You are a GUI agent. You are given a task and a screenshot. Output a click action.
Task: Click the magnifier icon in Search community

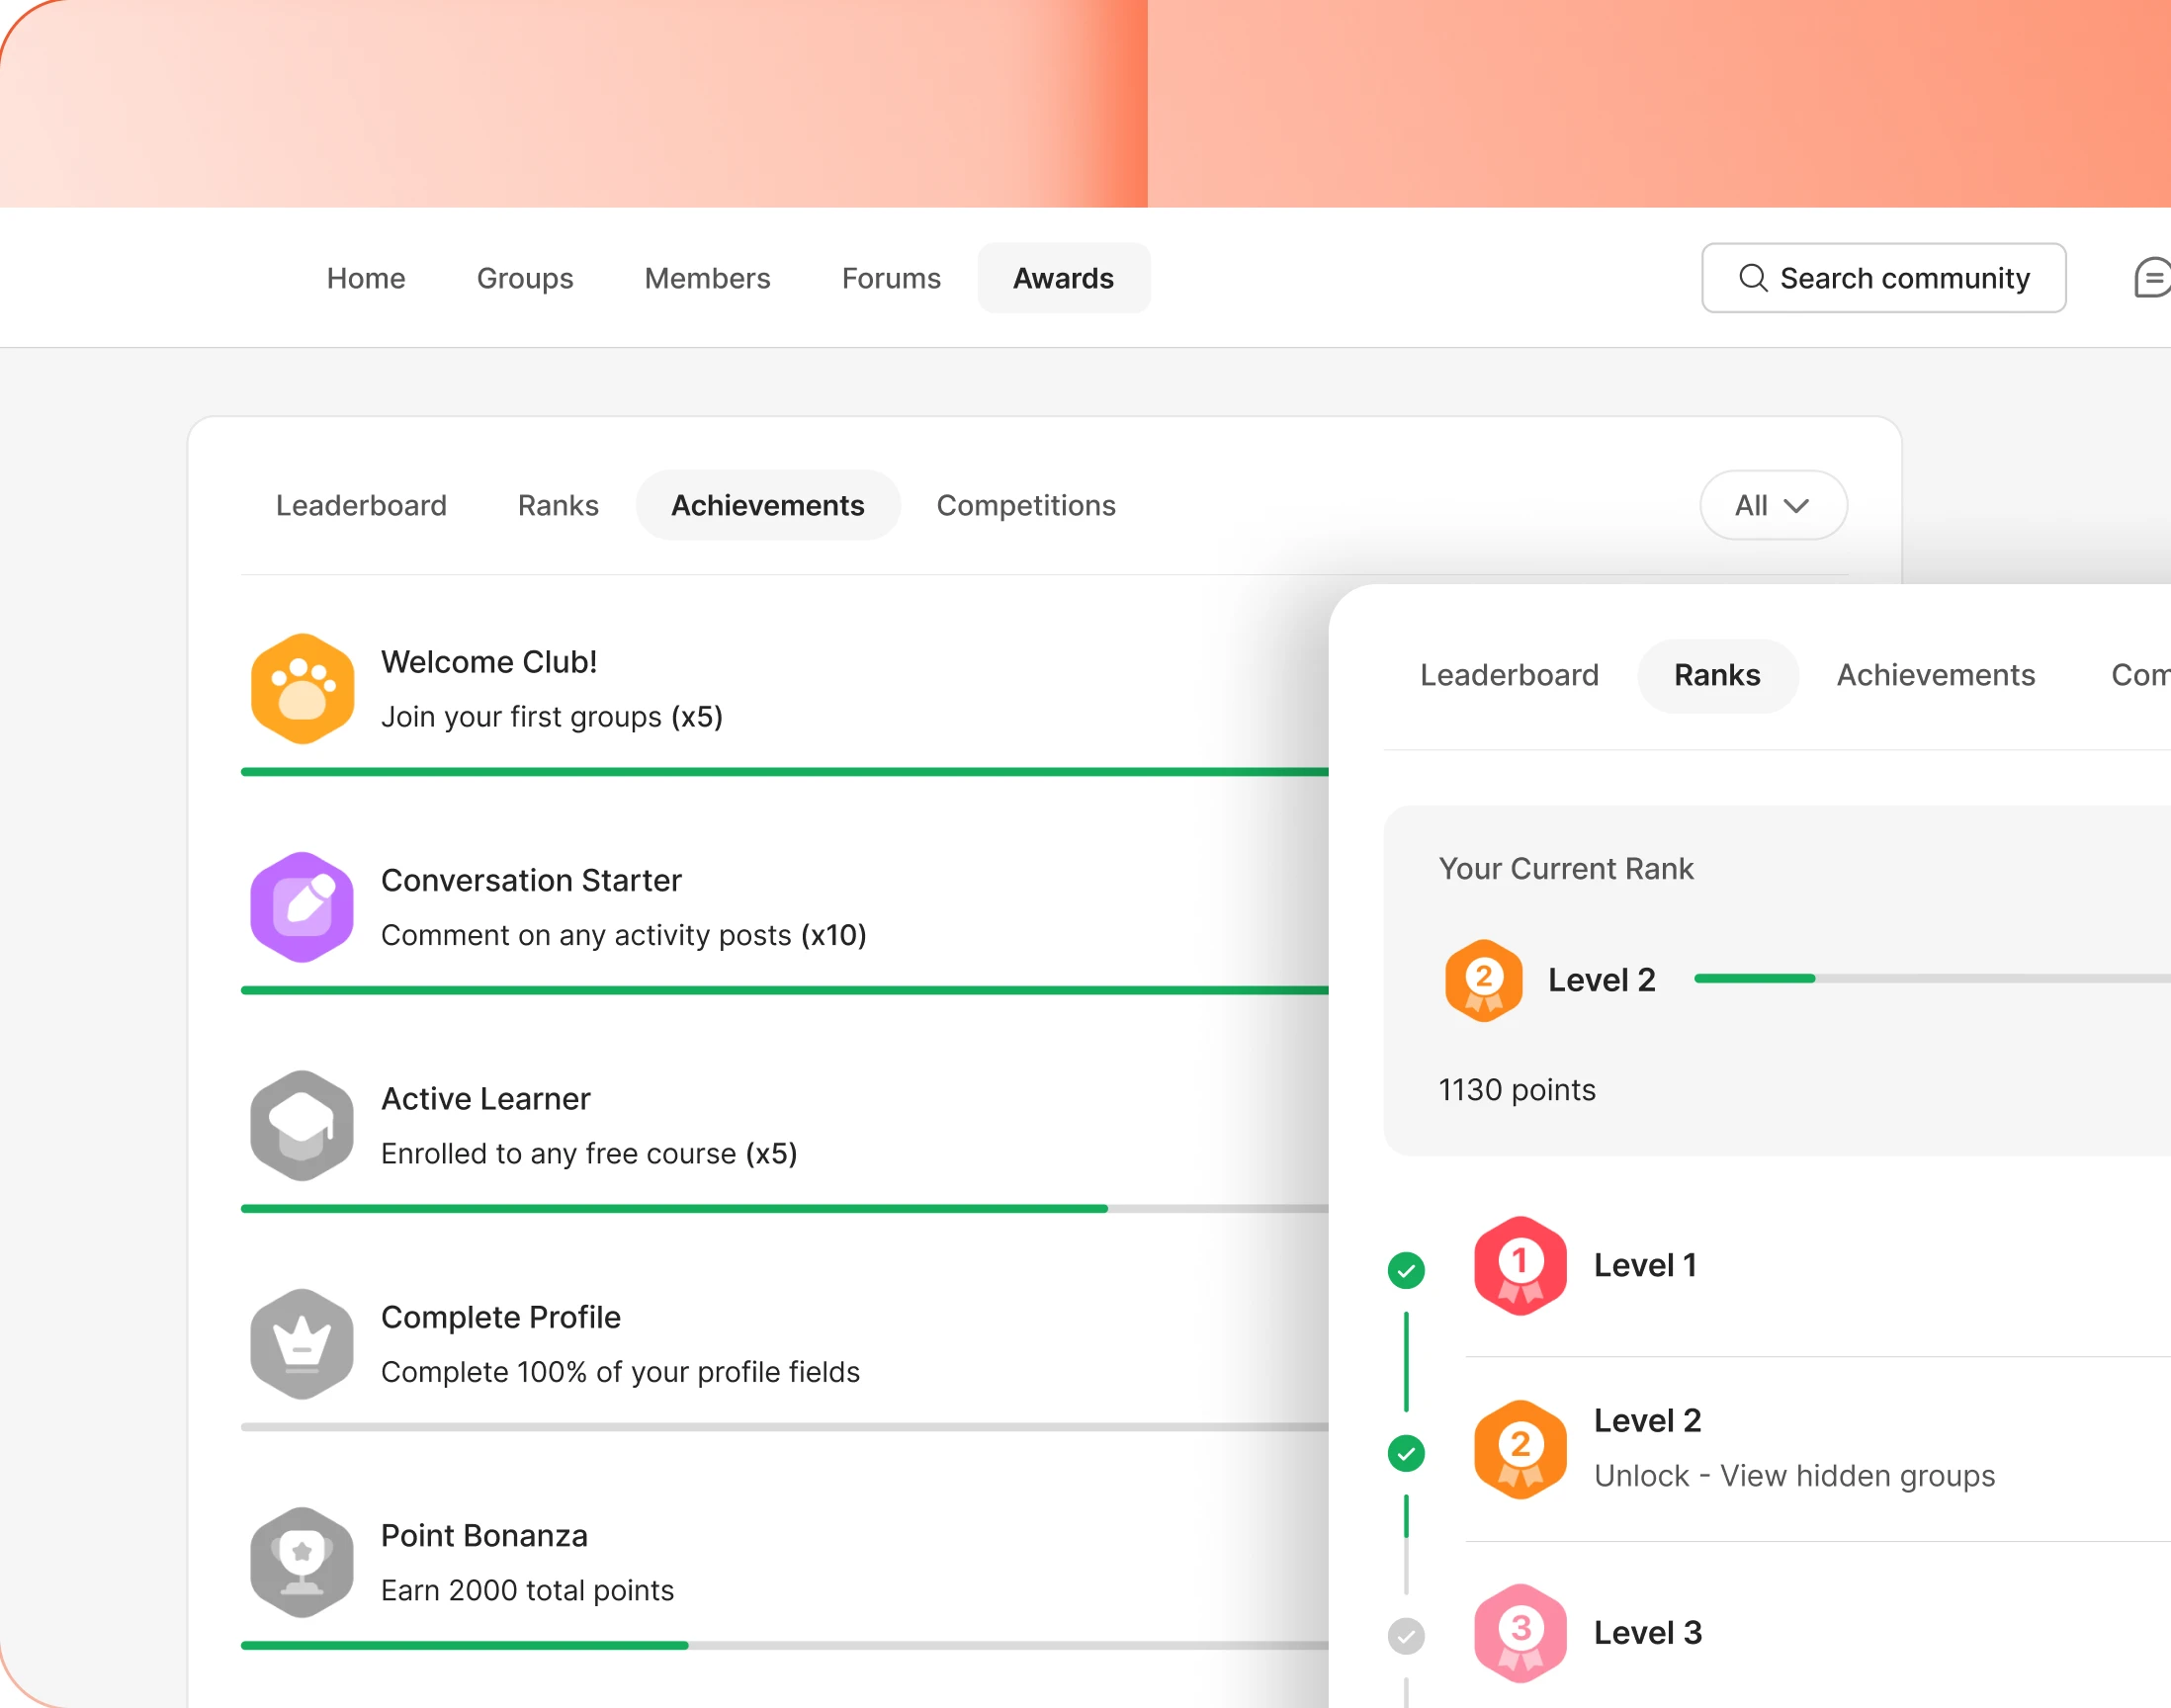[1753, 278]
